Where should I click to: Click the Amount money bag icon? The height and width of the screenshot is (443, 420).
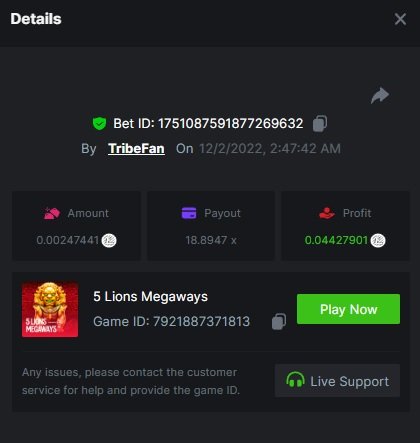pyautogui.click(x=52, y=213)
